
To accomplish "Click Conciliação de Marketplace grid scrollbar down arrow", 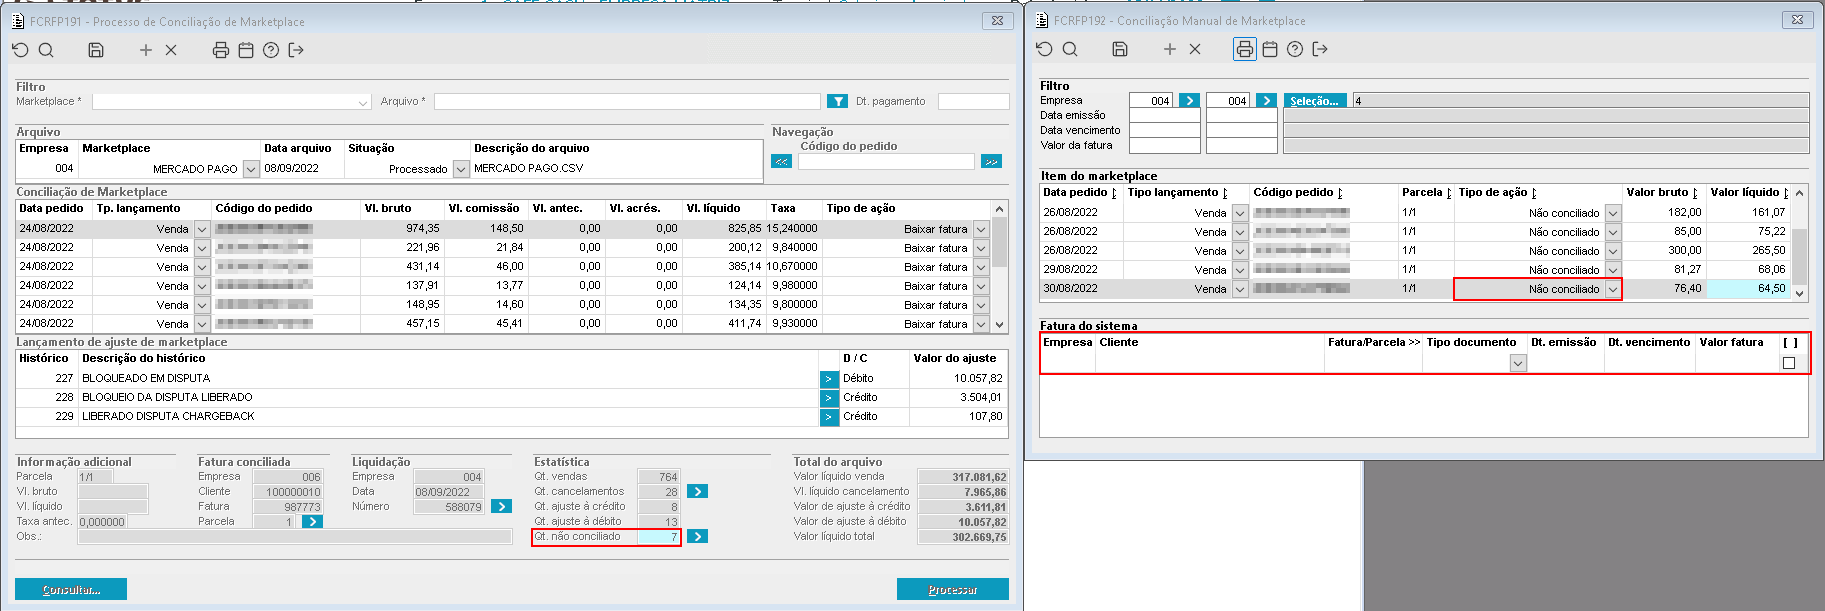I will pos(999,324).
